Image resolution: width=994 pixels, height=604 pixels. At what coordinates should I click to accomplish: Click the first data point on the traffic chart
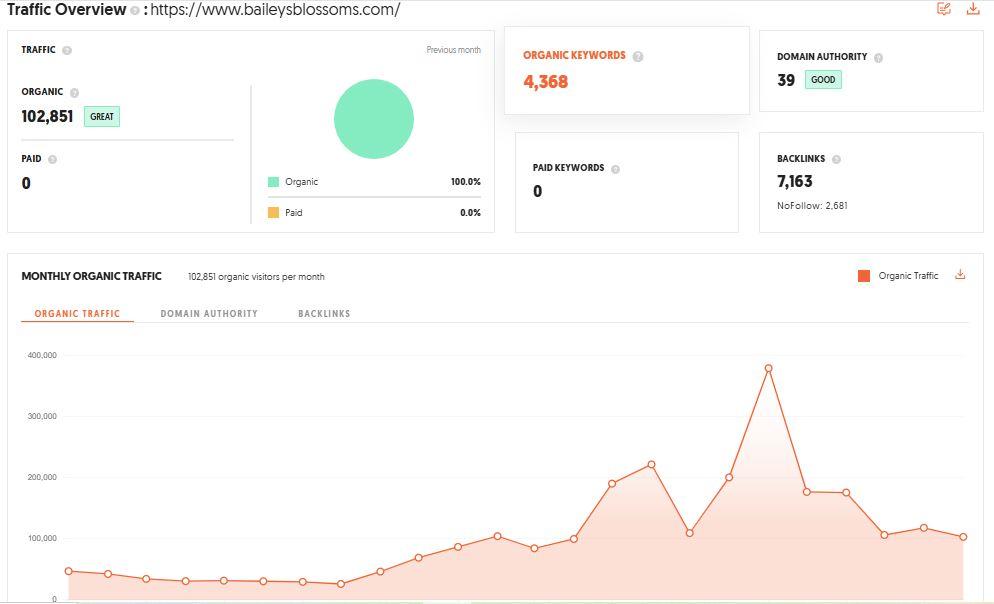pos(68,571)
